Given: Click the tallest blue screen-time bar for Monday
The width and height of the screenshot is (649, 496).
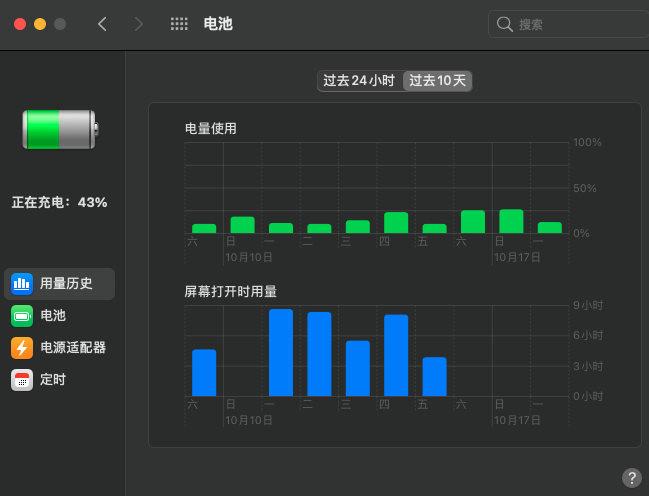Looking at the screenshot, I should (x=281, y=353).
